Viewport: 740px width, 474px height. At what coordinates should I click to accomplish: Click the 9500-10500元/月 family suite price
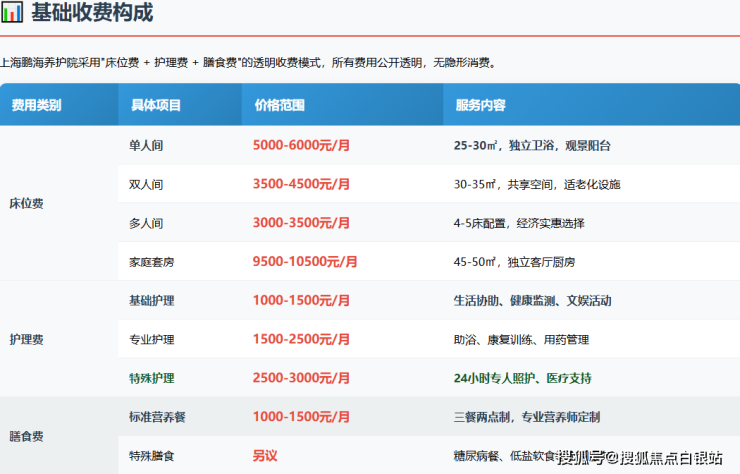click(305, 262)
